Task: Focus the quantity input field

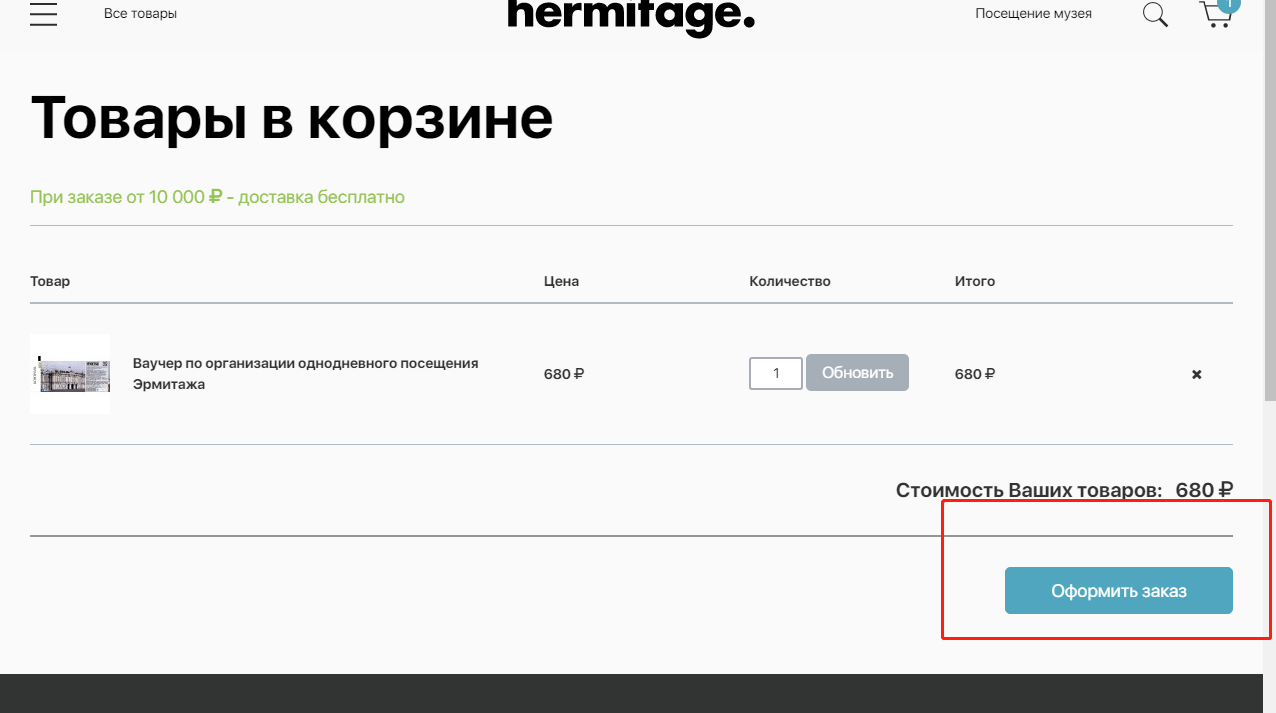Action: 776,373
